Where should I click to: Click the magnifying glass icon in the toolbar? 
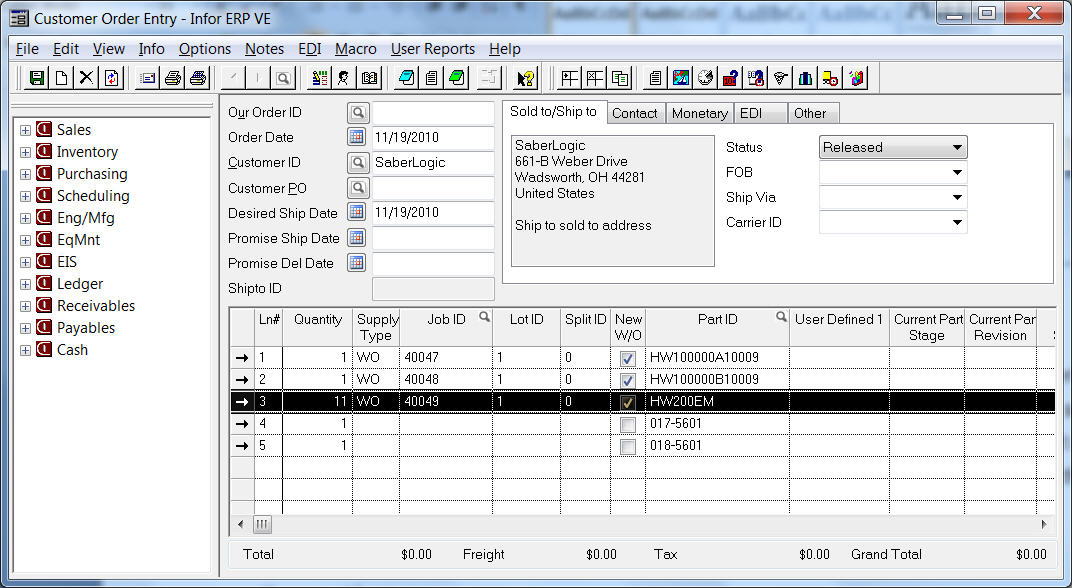coord(283,78)
